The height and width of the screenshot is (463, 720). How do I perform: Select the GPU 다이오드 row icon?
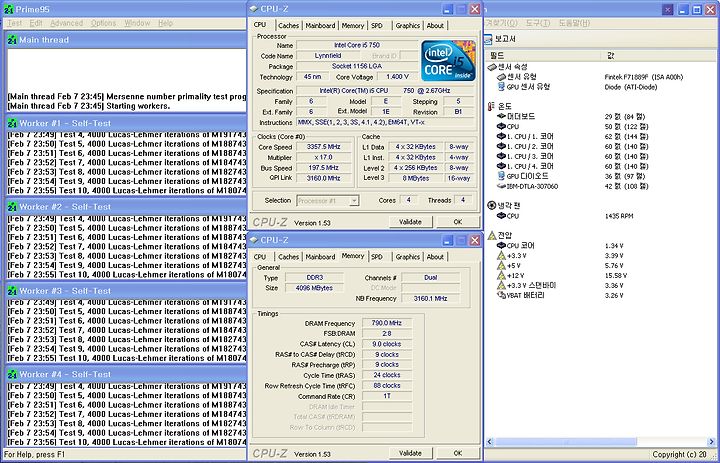click(501, 176)
